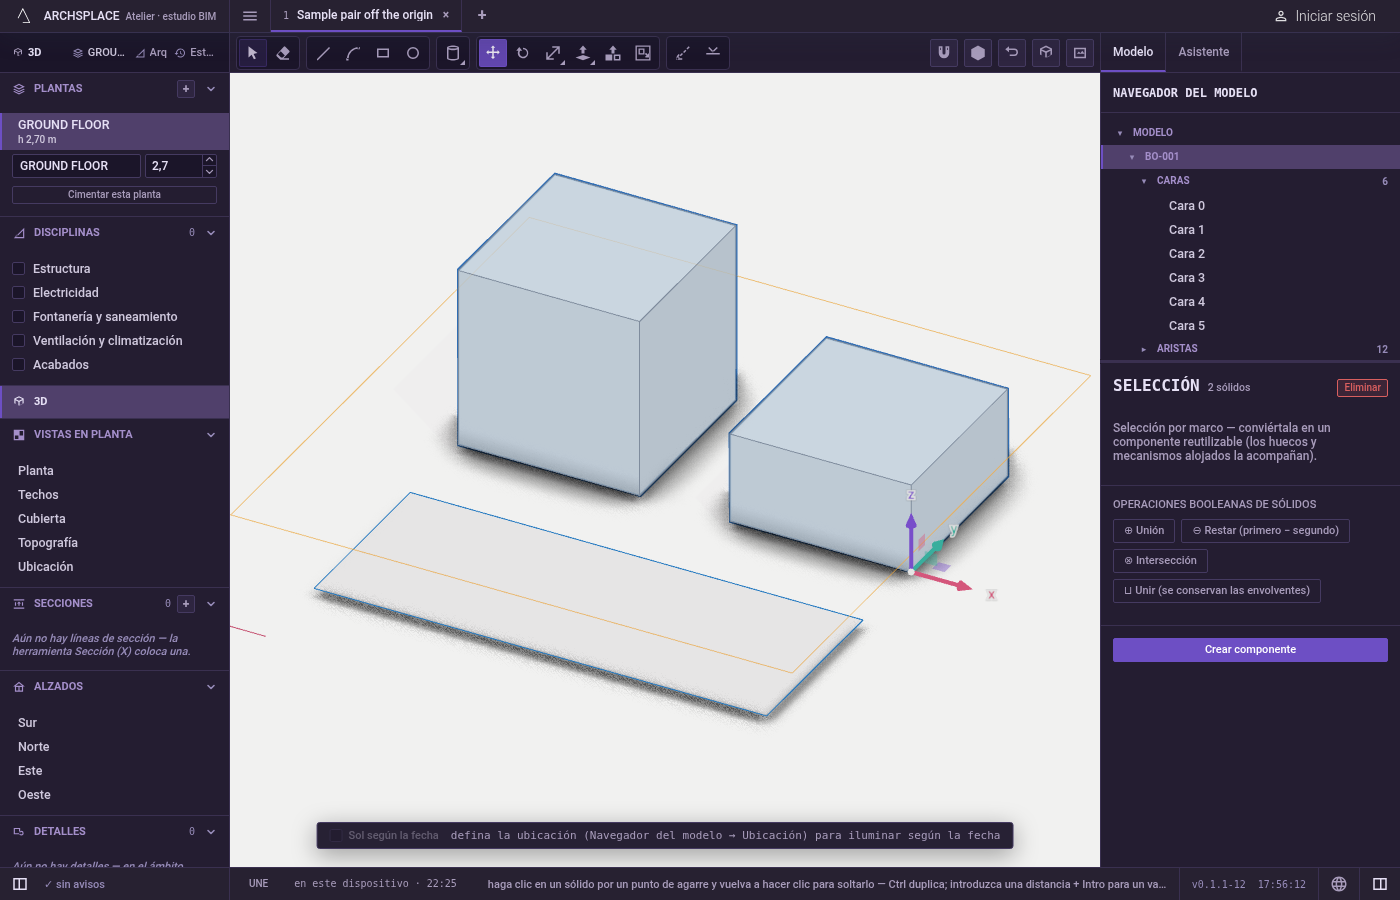
Task: Collapse the Disciplinas section
Action: tap(211, 233)
